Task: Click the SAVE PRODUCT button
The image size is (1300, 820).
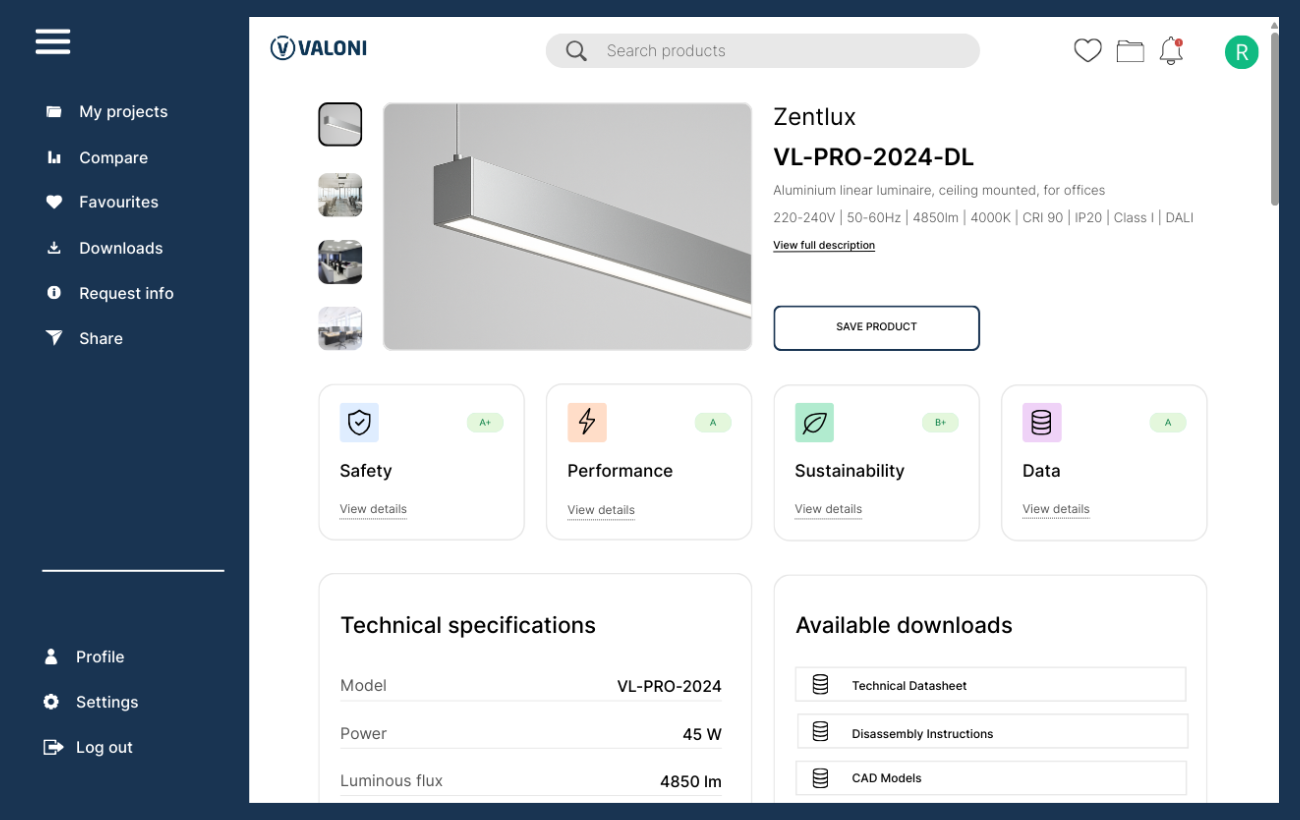Action: tap(876, 328)
